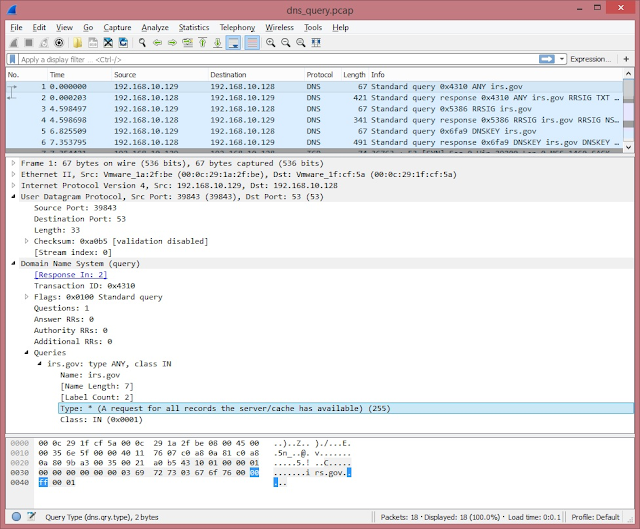Open the Wireless menu
This screenshot has width=640, height=529.
pos(280,27)
